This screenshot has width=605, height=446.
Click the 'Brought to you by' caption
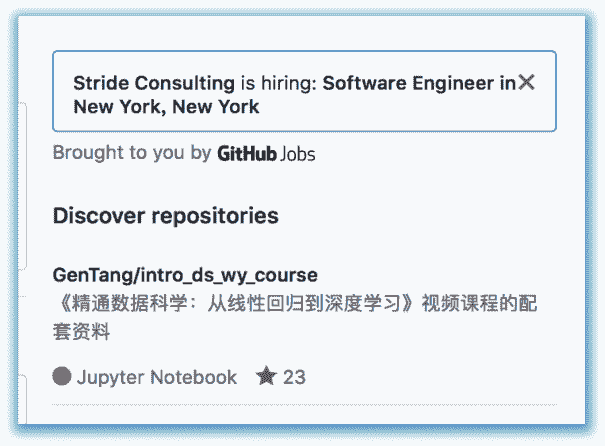click(132, 153)
